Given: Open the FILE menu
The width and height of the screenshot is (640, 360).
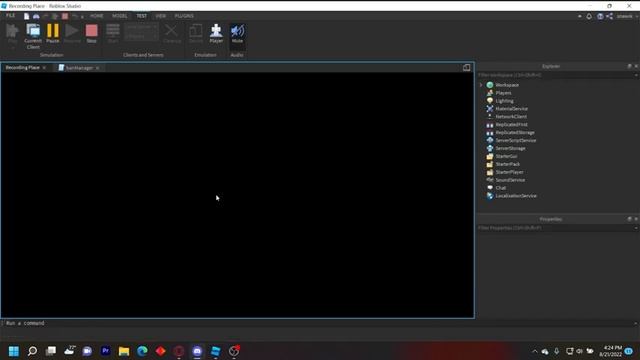Looking at the screenshot, I should point(11,16).
